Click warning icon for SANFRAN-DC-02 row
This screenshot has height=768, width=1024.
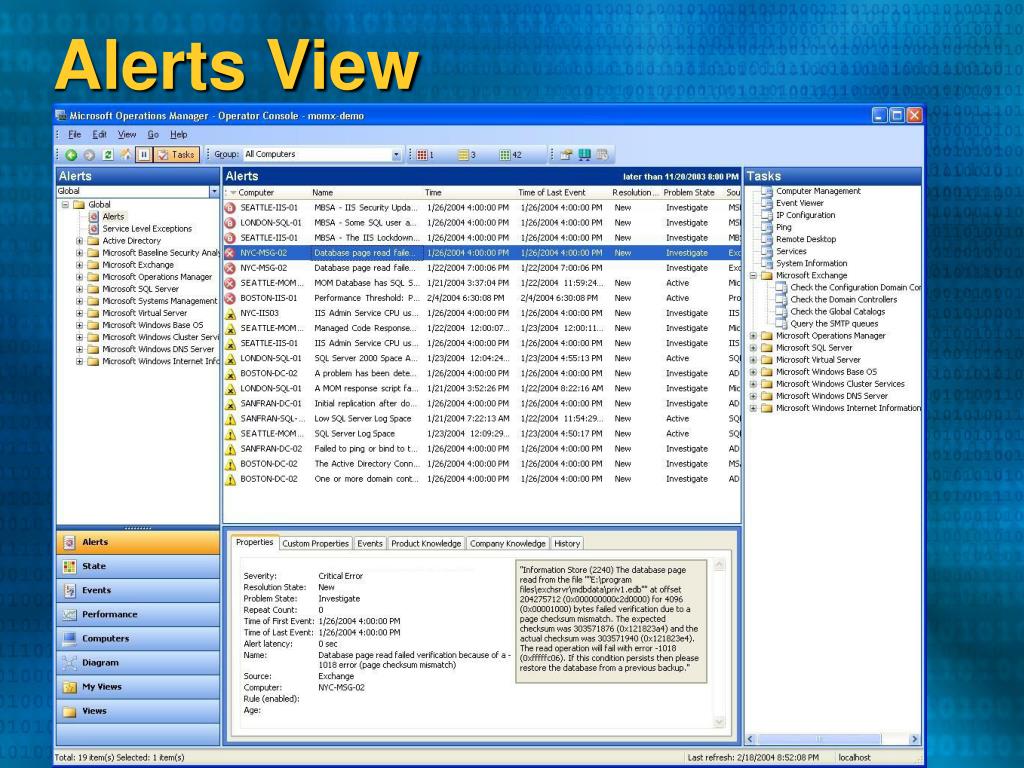(230, 449)
